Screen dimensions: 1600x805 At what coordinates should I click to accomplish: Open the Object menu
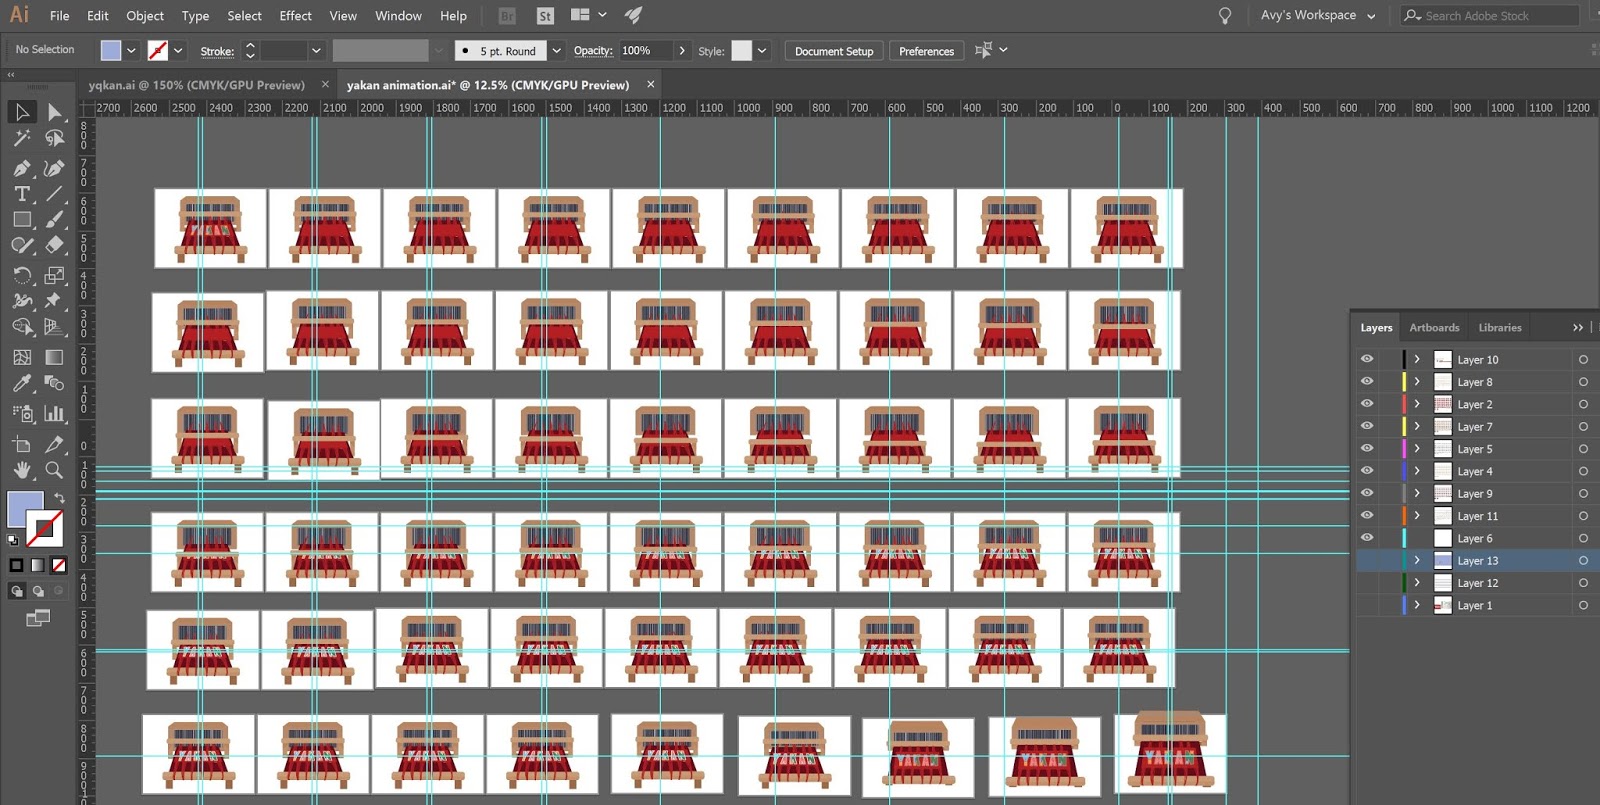(x=145, y=16)
